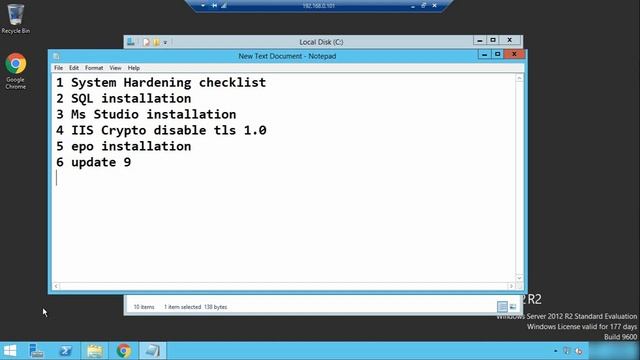
Task: Open the Recycle Bin desktop icon
Action: pyautogui.click(x=16, y=18)
